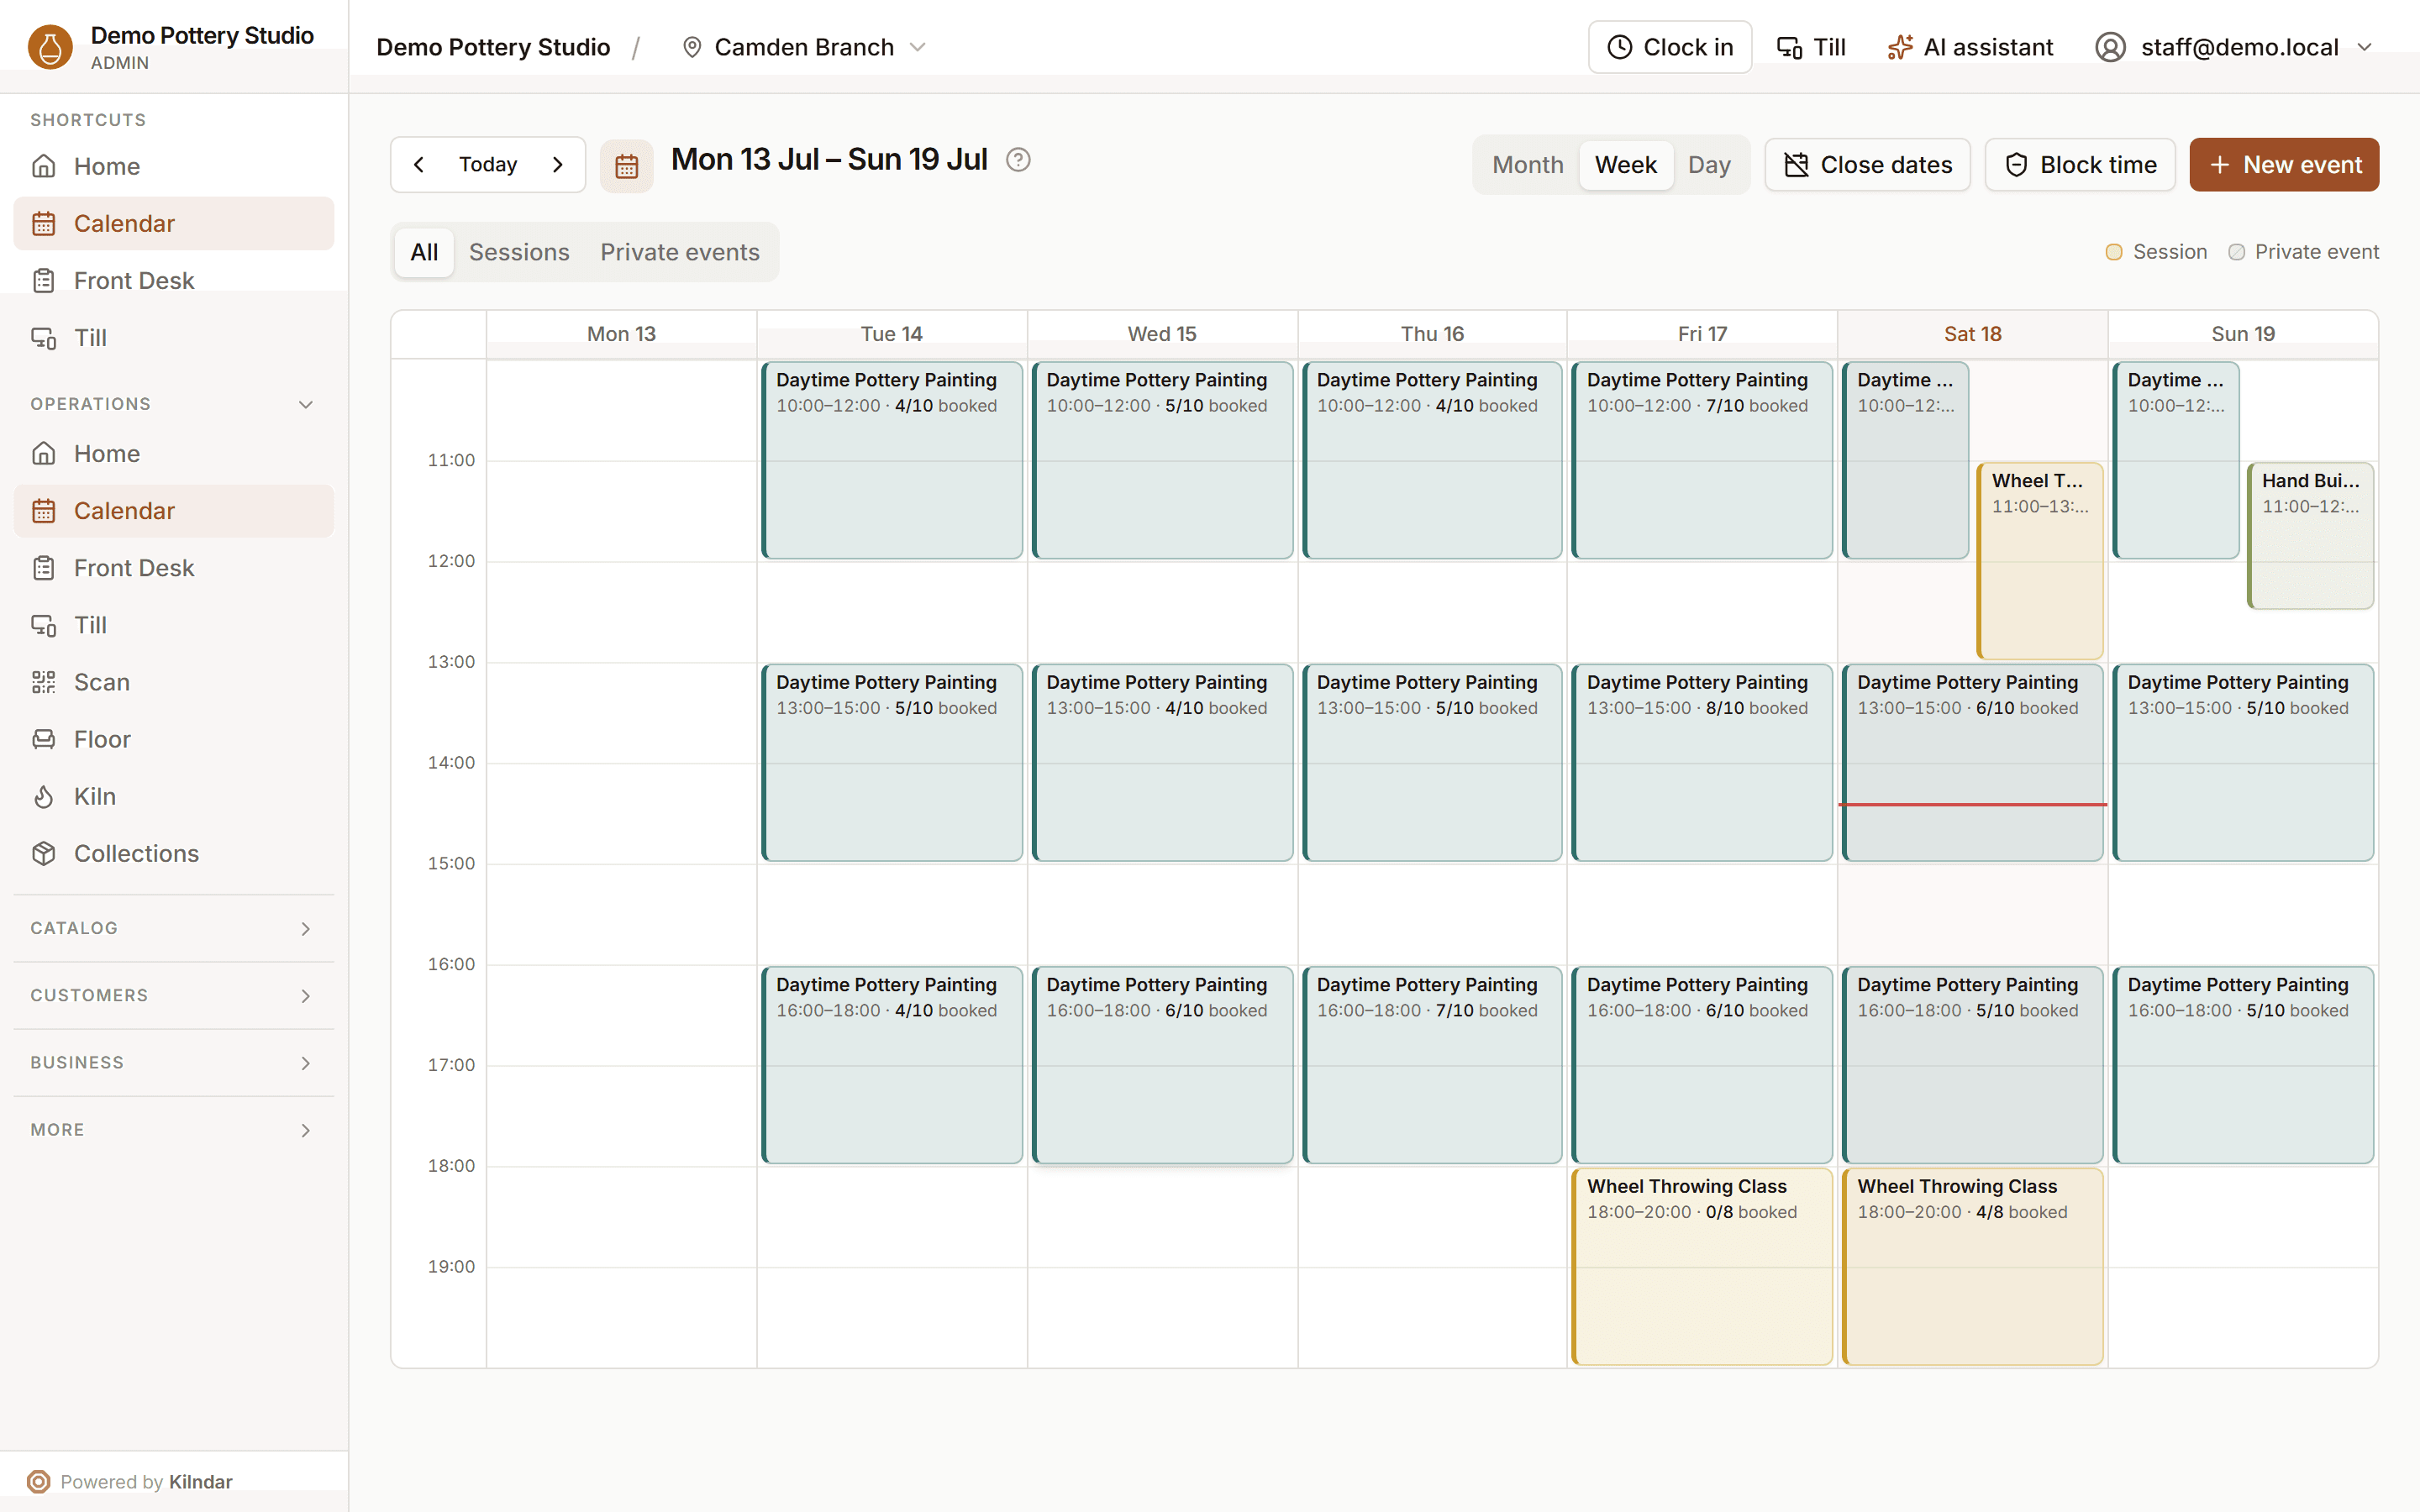Click the help icon beside date range

(1018, 160)
